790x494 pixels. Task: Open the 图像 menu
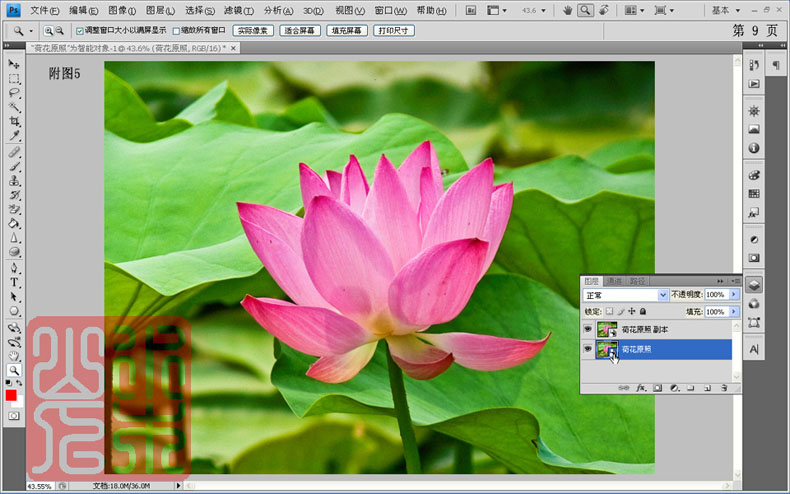click(x=122, y=11)
